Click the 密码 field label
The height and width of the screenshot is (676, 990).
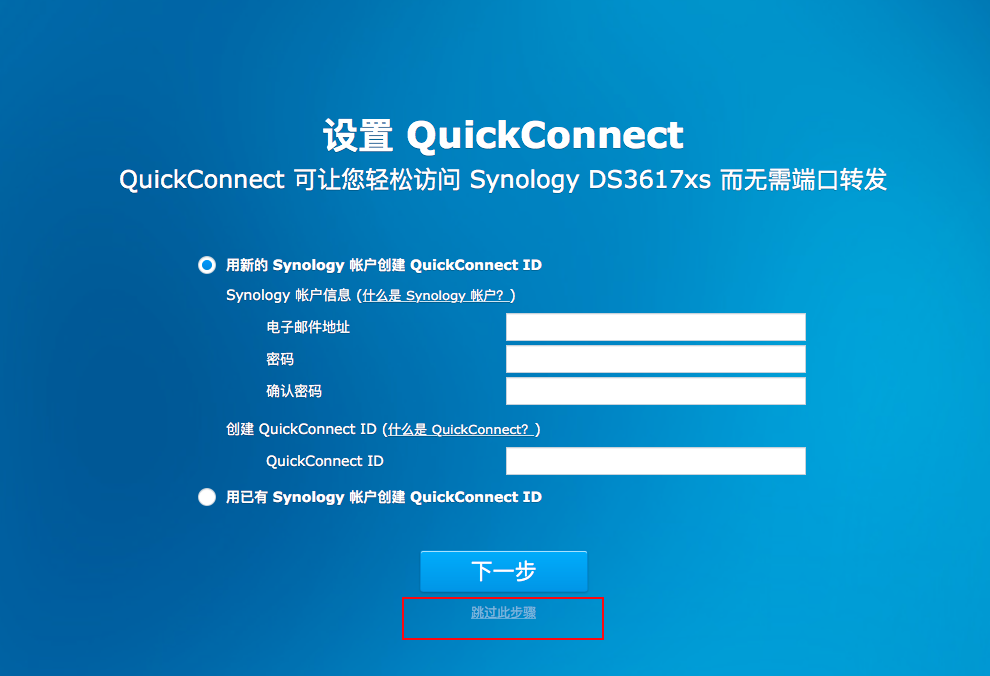tap(280, 359)
